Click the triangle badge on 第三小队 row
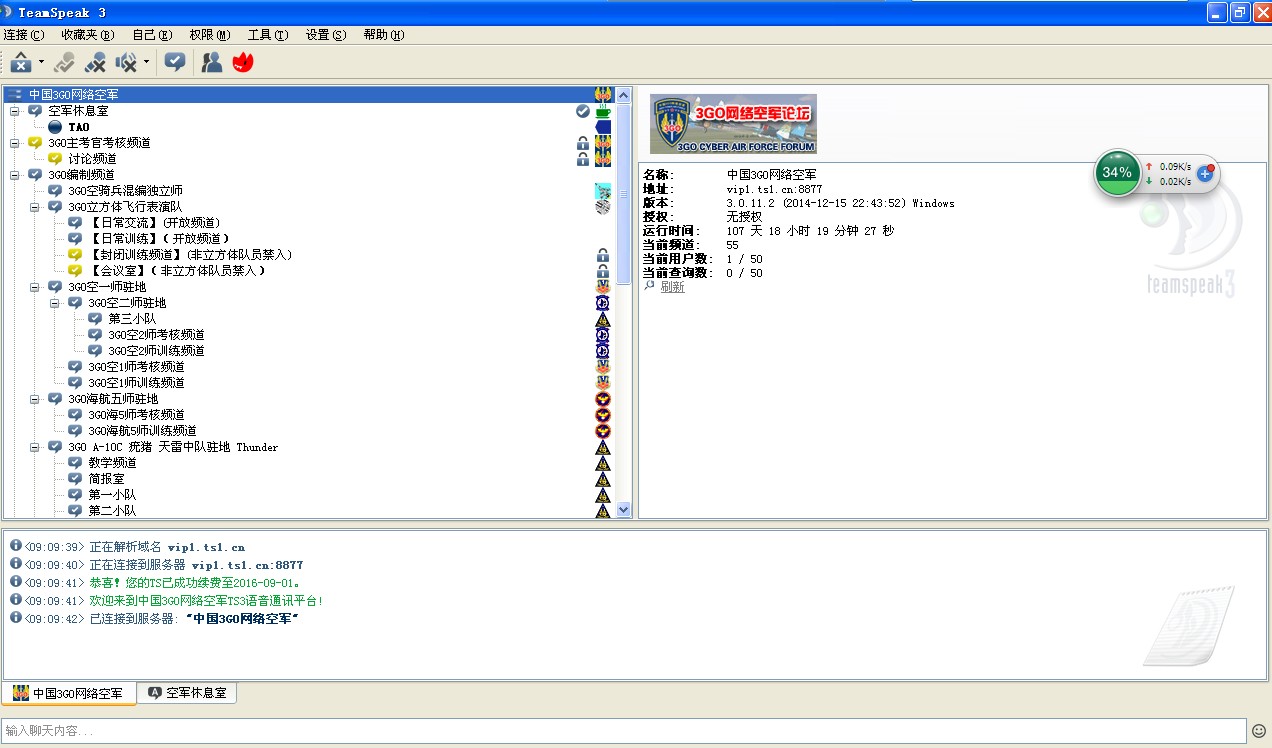This screenshot has height=748, width=1272. 603,319
